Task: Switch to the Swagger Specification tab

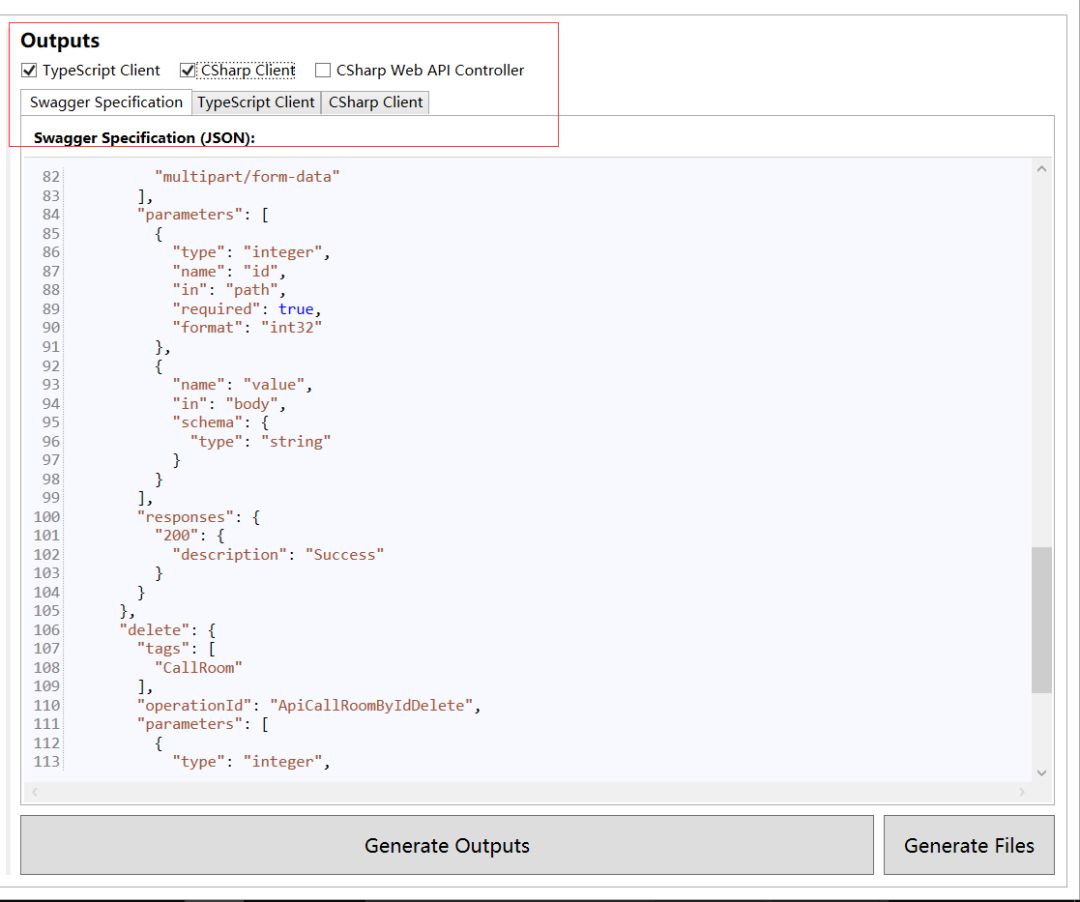Action: [x=106, y=102]
